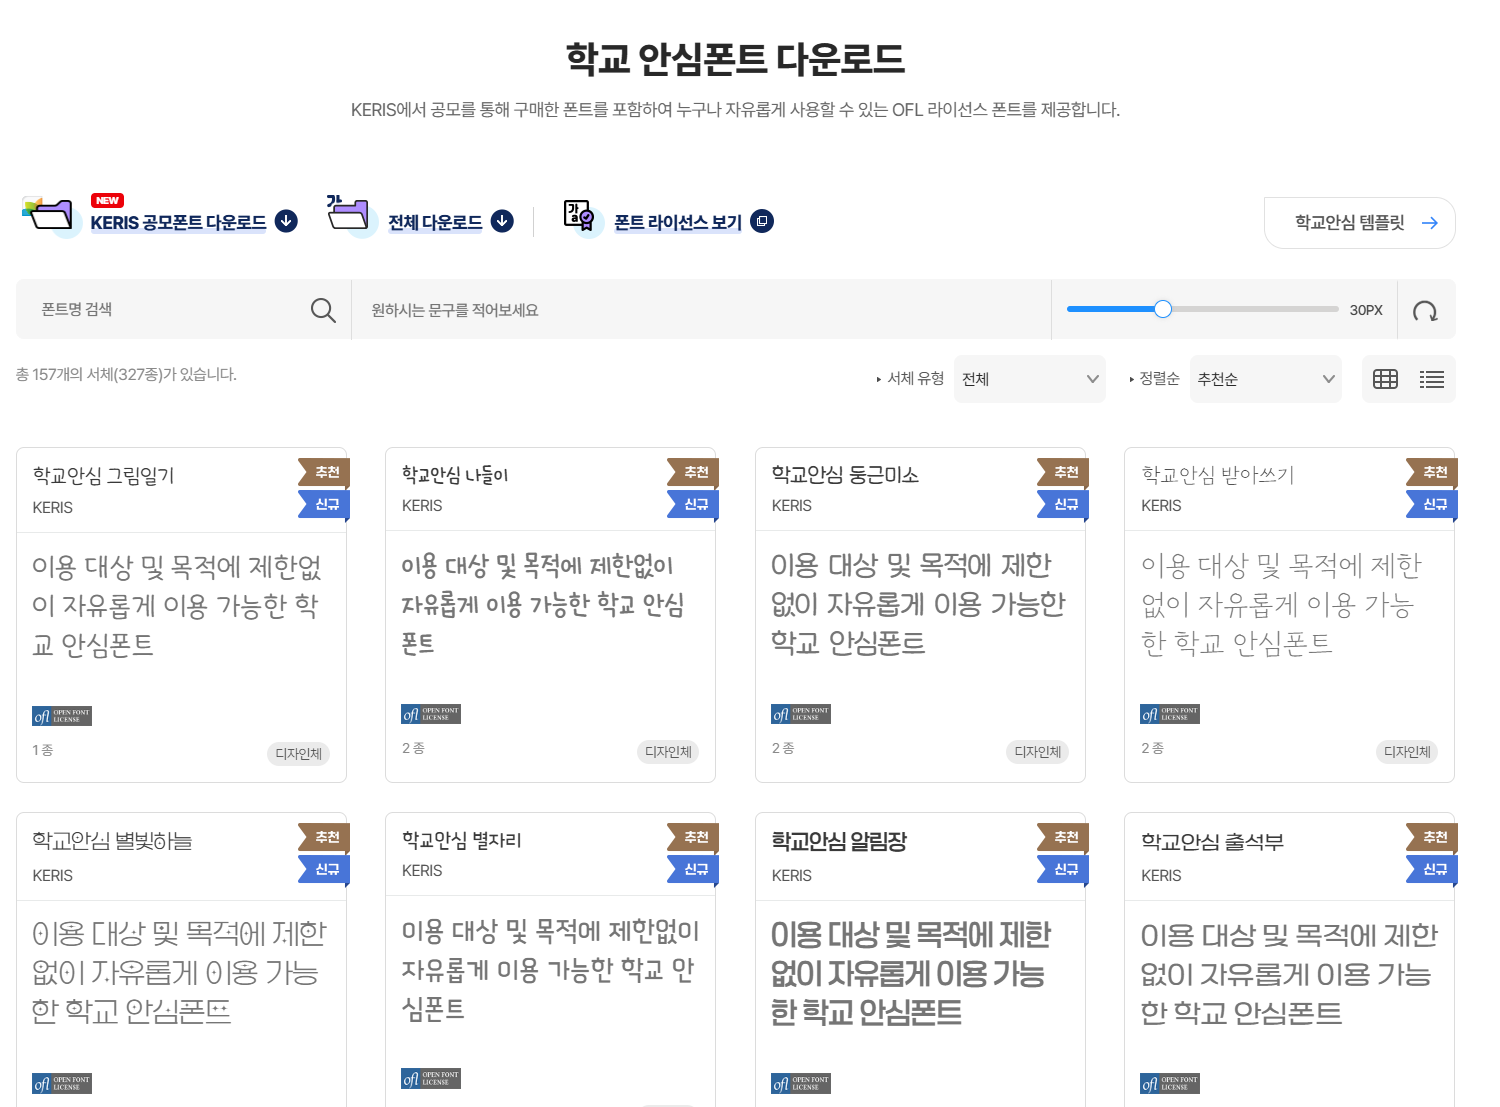Open KERIS 공모폰트 다운로드 link
Image resolution: width=1500 pixels, height=1107 pixels.
178,222
